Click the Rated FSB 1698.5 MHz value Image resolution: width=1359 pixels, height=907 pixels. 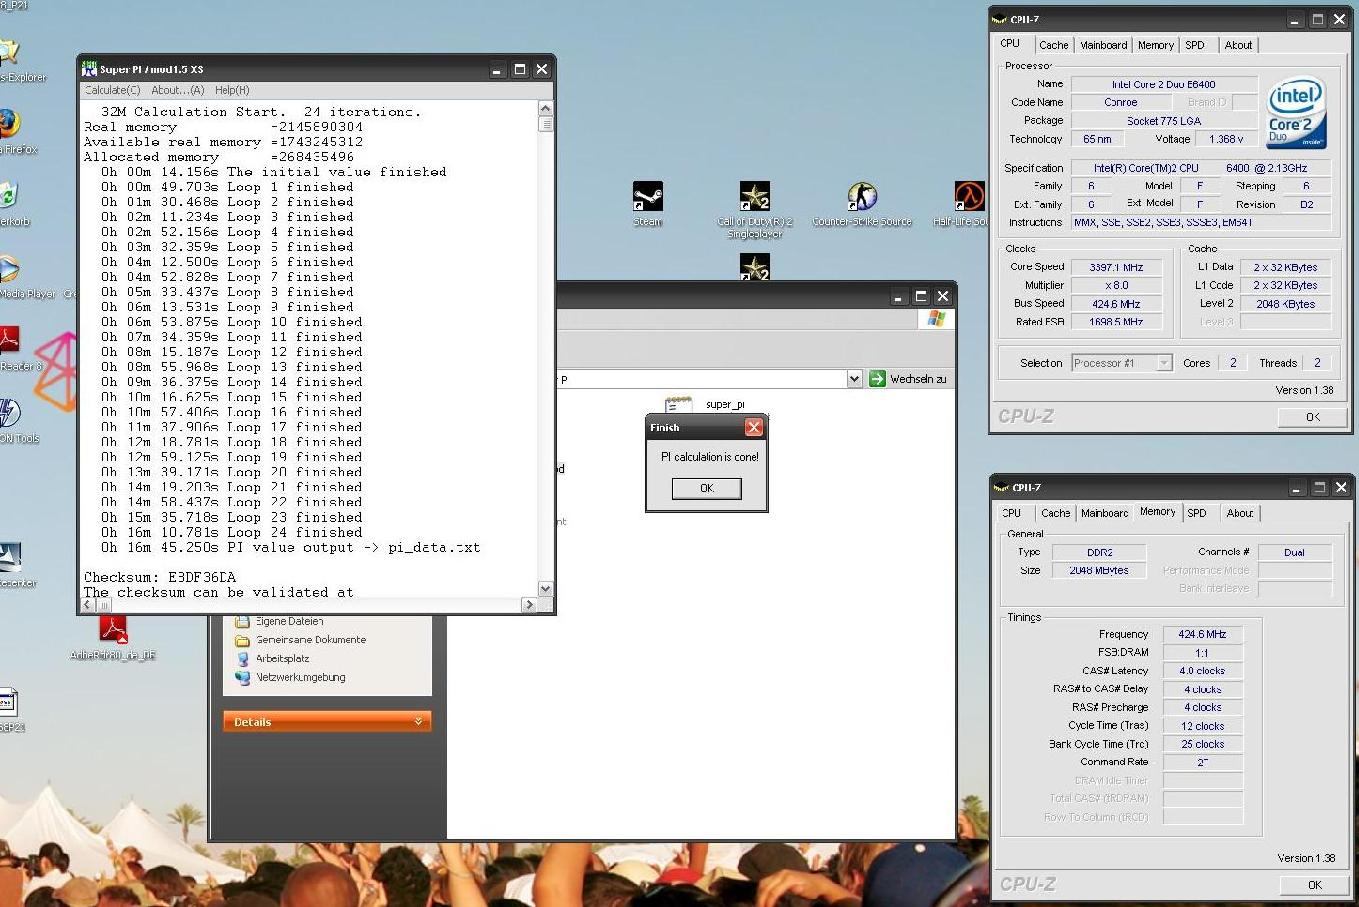tap(1117, 322)
